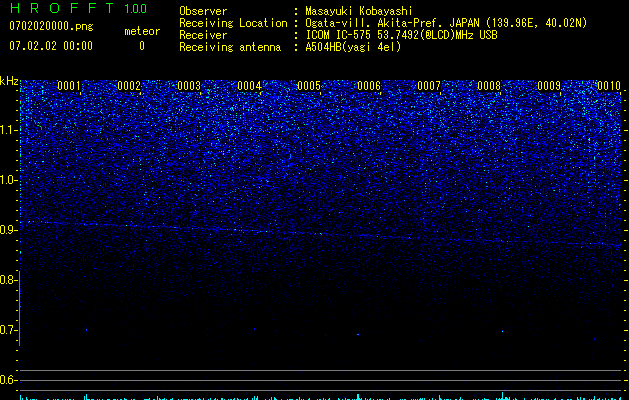Click time marker 0002
The height and width of the screenshot is (400, 629).
(129, 86)
